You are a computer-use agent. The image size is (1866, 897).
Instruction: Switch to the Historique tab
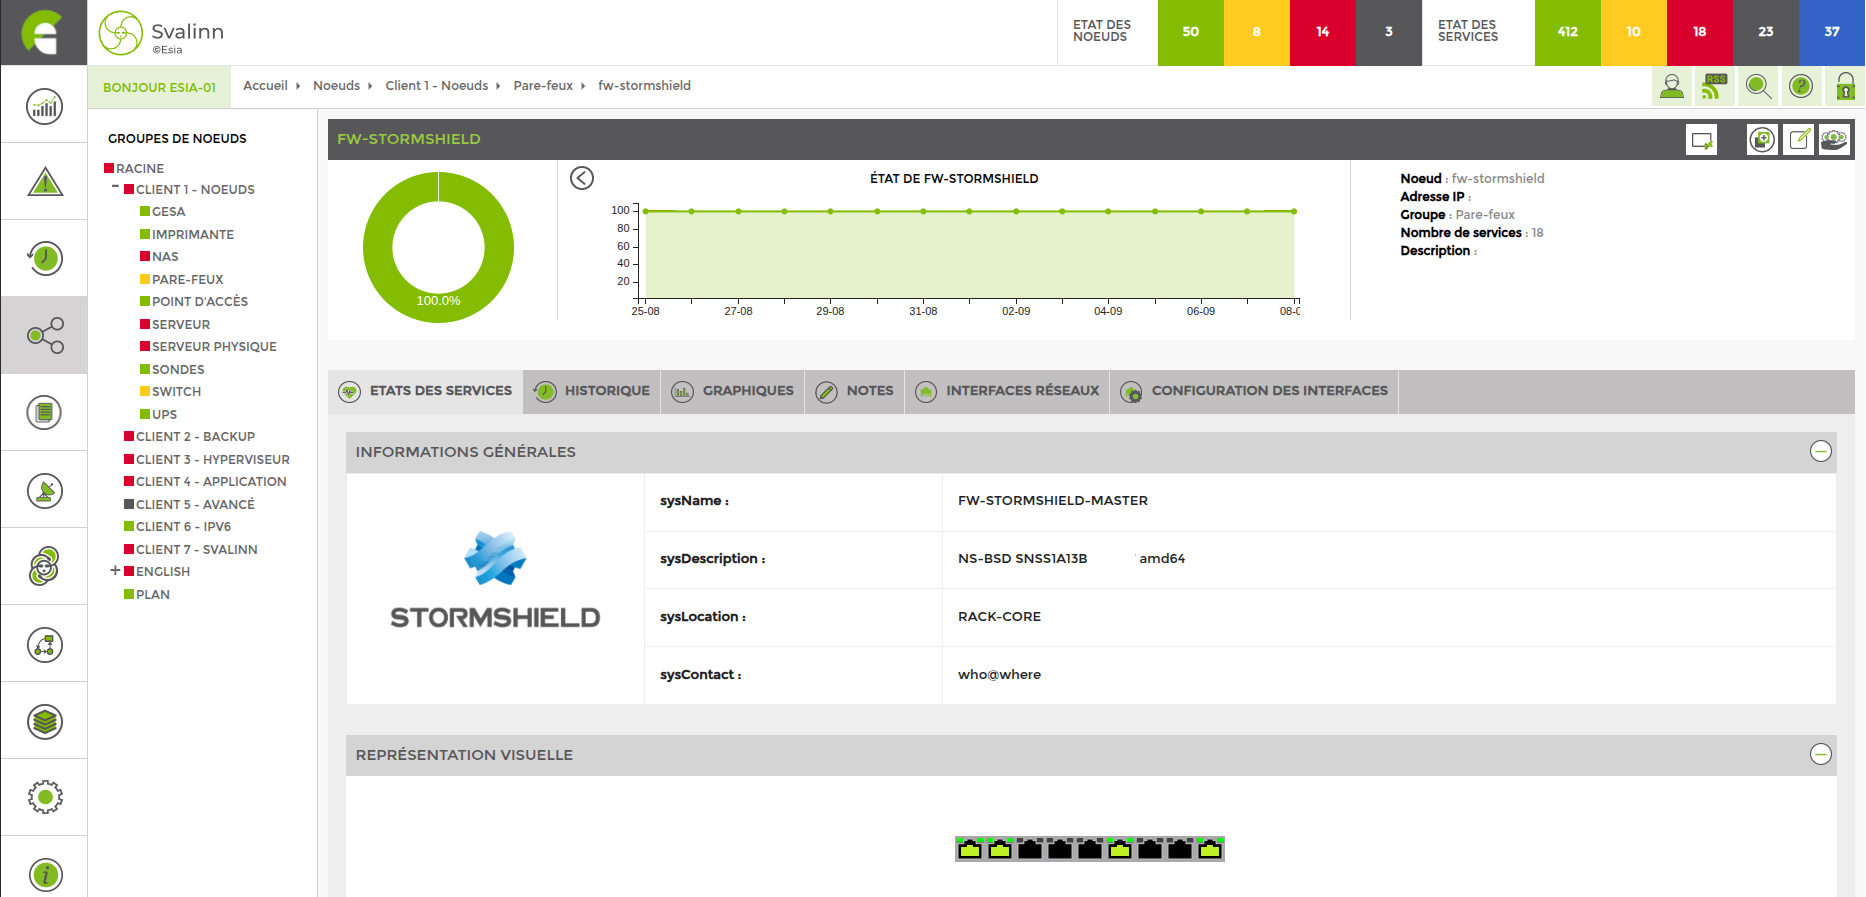click(x=592, y=391)
